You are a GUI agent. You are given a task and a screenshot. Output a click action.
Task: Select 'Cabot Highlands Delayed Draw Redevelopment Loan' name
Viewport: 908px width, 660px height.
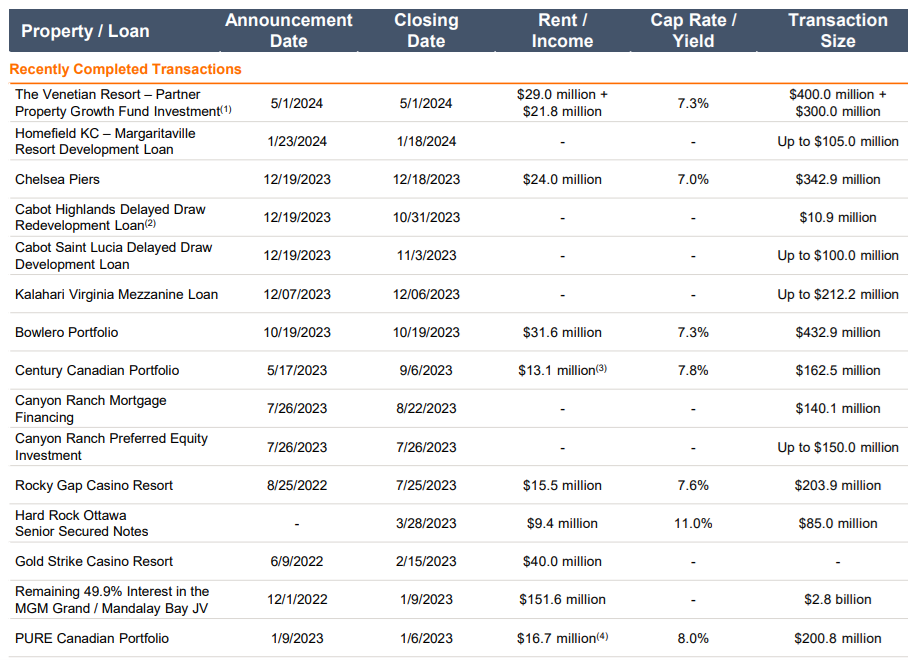point(110,217)
